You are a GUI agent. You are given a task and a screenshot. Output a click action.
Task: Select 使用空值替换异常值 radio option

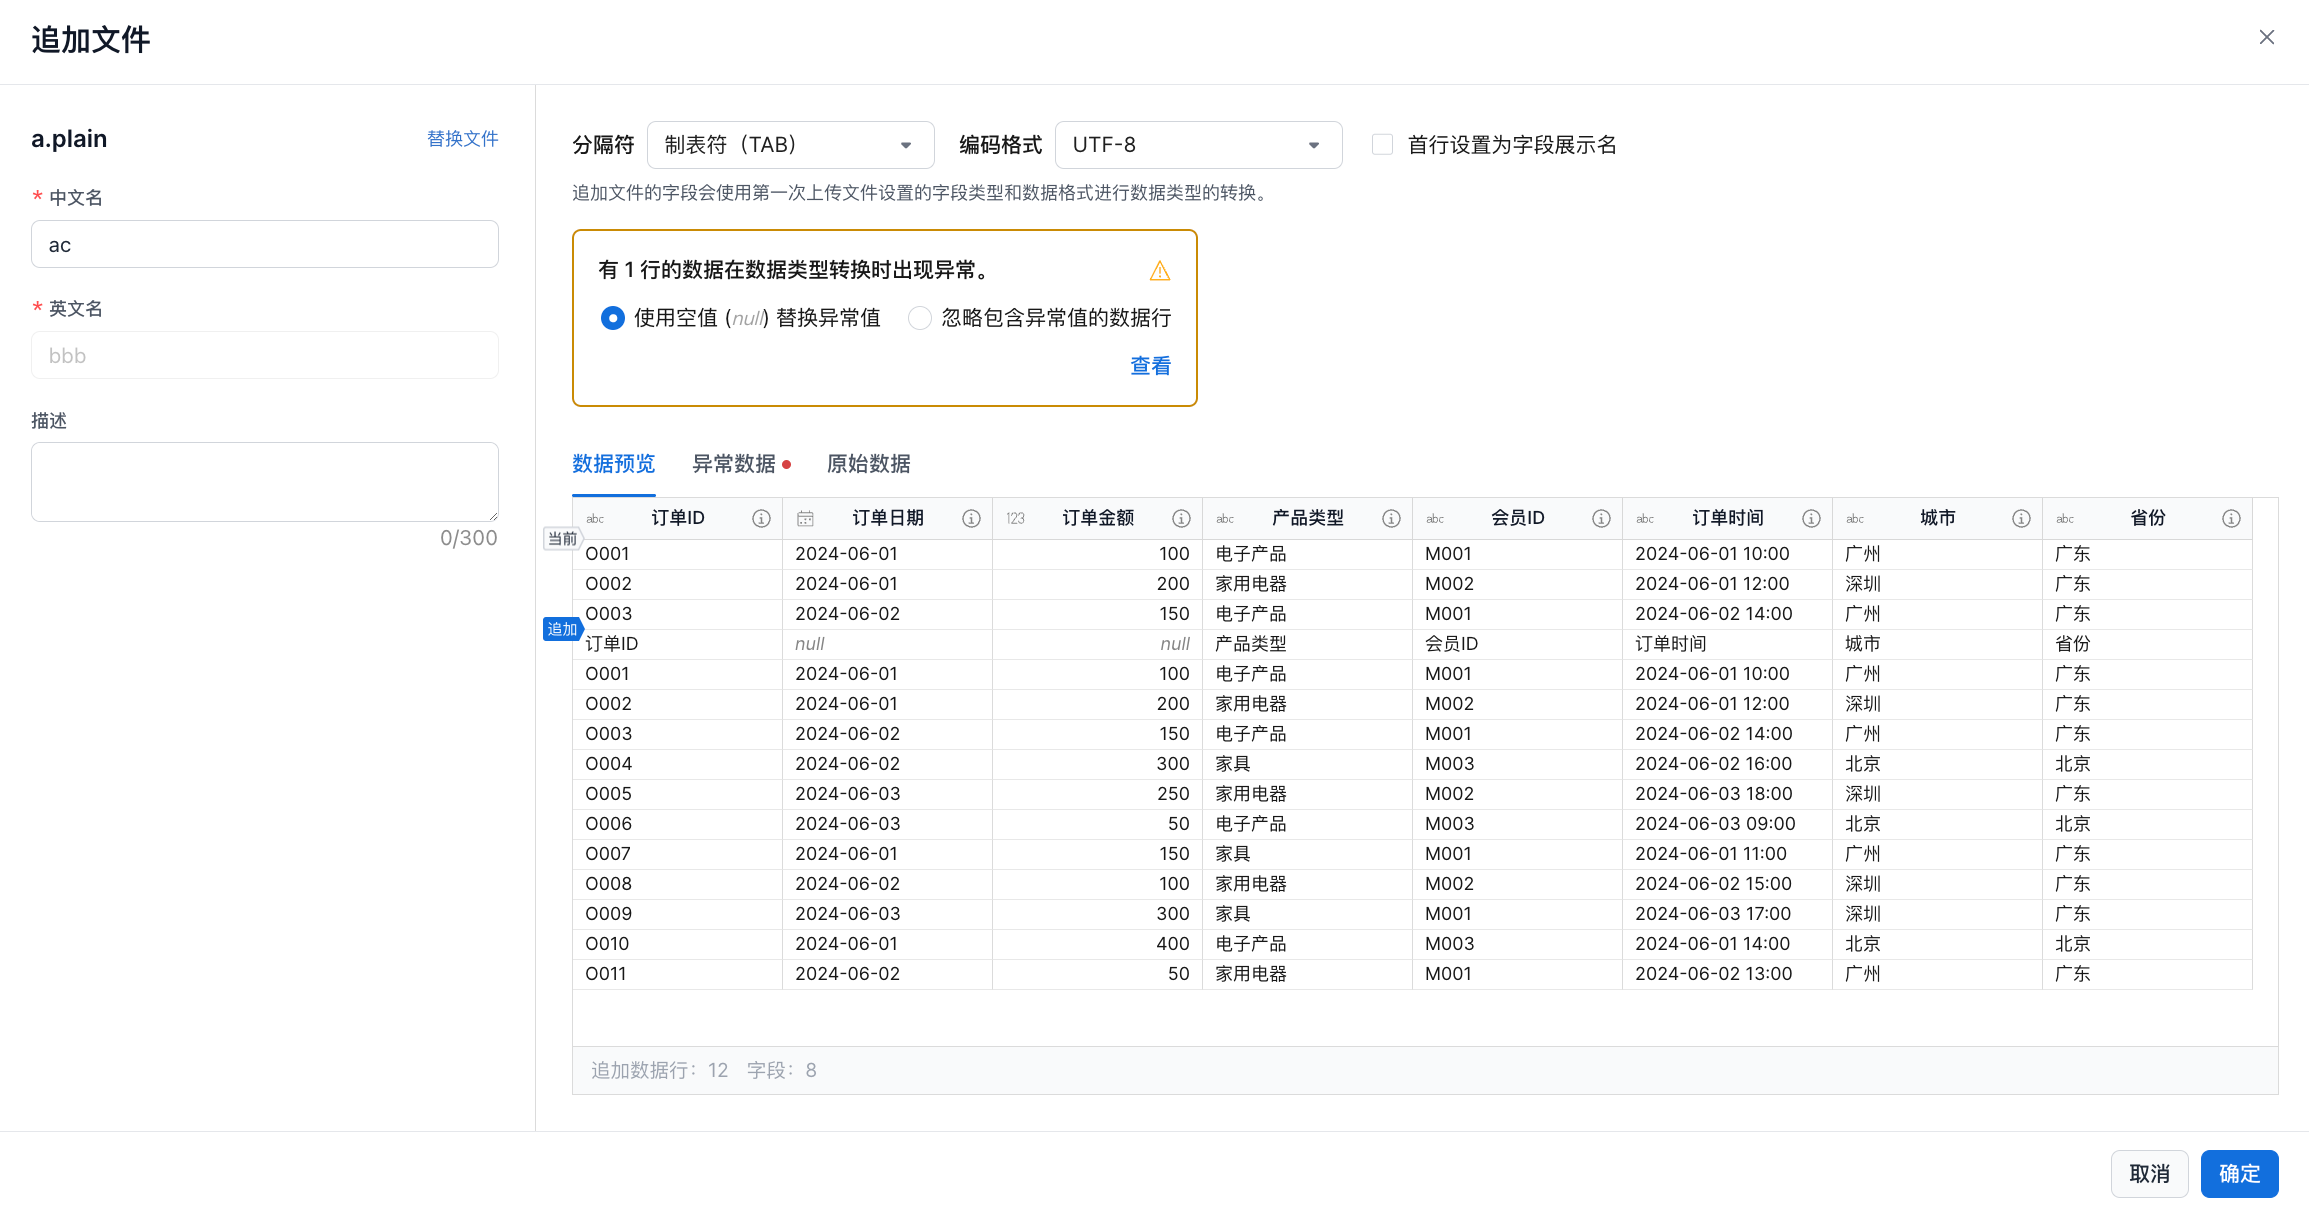point(612,318)
